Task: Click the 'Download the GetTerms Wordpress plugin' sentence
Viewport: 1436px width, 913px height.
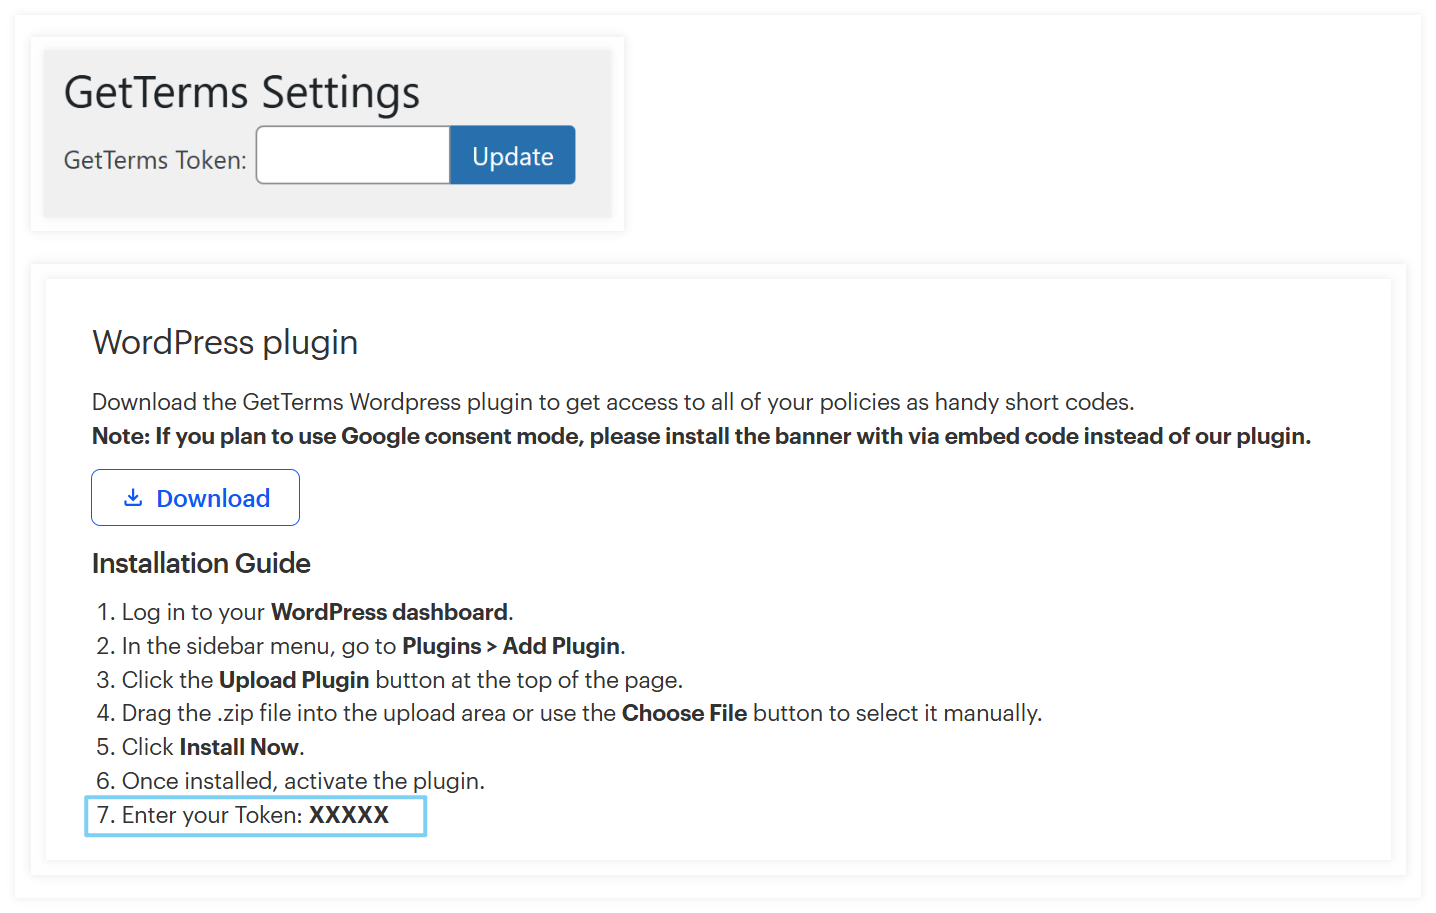Action: click(x=613, y=402)
